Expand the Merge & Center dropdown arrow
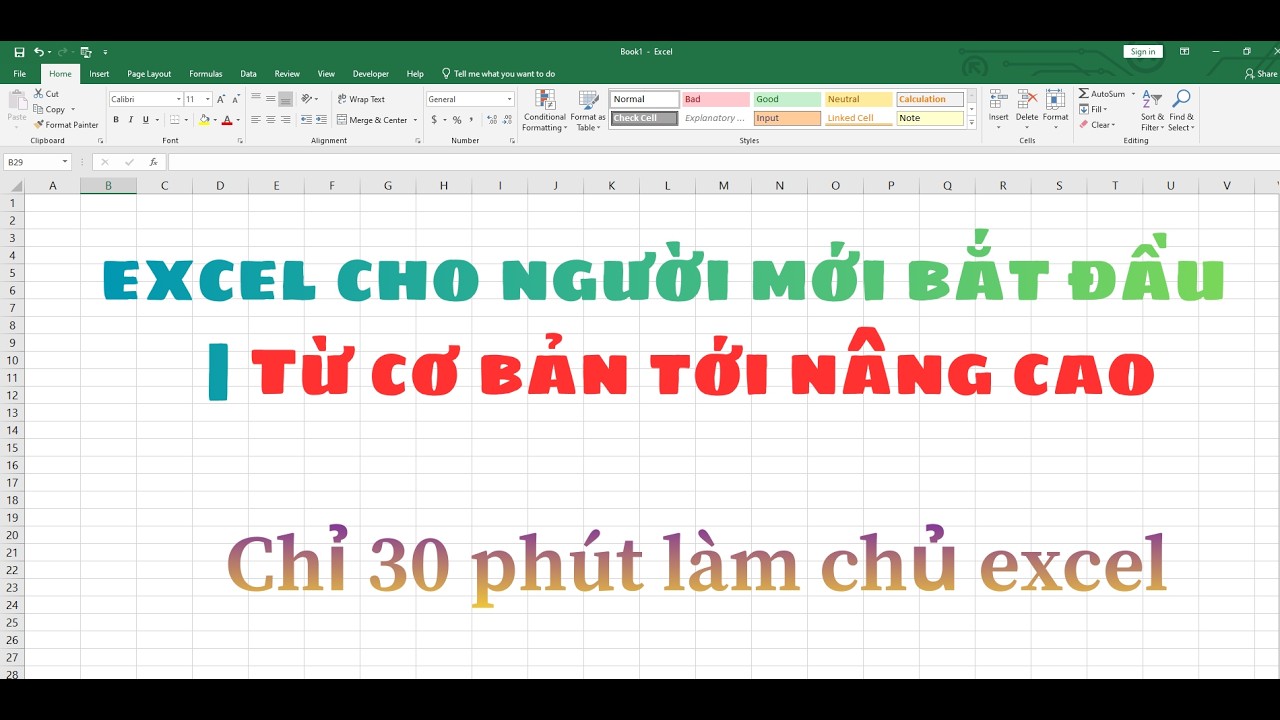Image resolution: width=1280 pixels, height=720 pixels. tap(415, 120)
